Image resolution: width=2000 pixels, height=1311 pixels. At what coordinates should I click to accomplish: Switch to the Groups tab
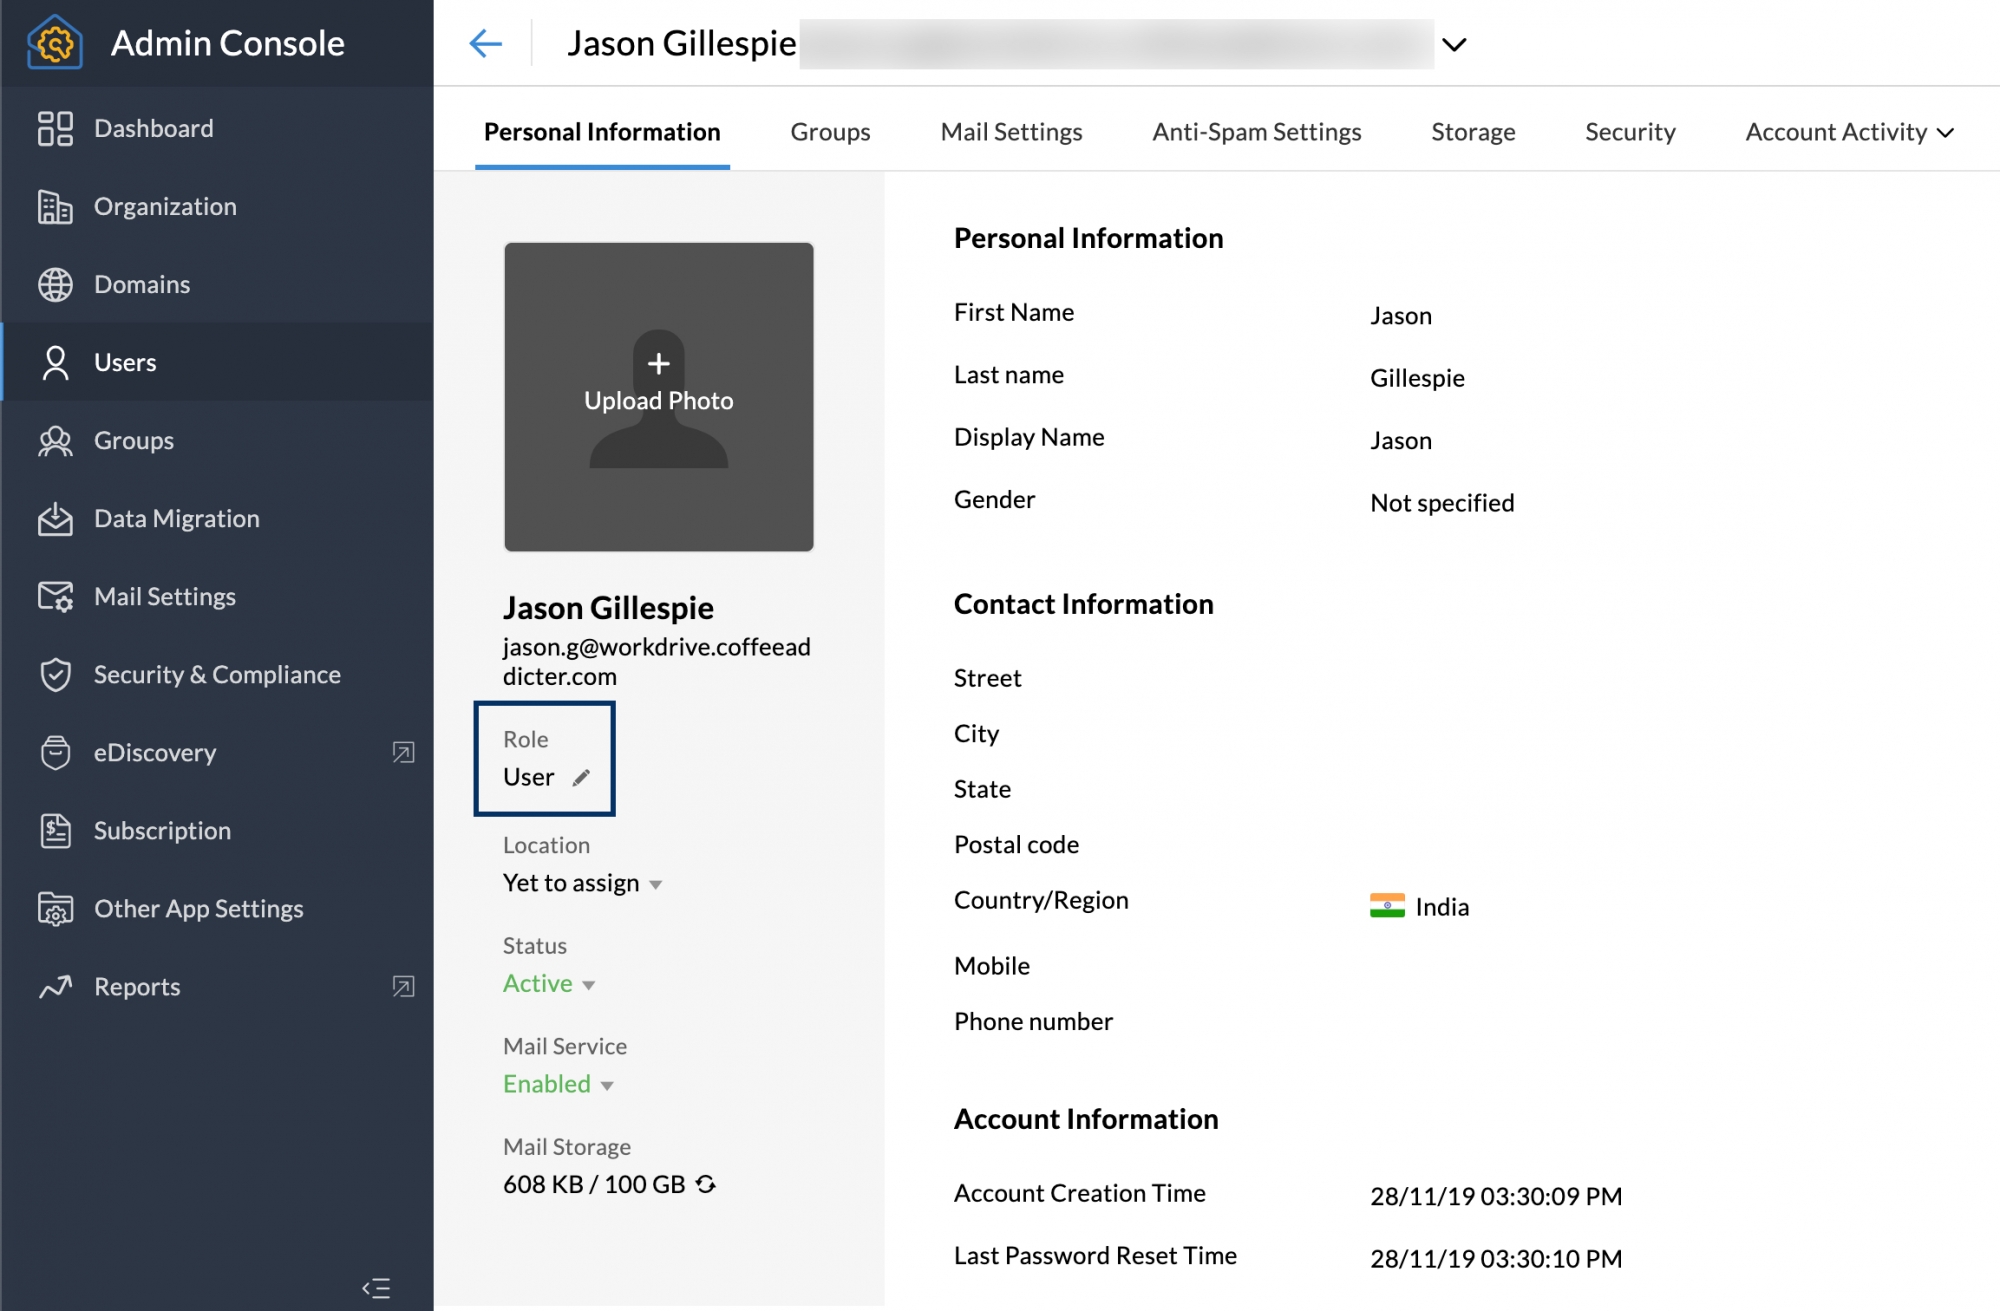tap(828, 130)
